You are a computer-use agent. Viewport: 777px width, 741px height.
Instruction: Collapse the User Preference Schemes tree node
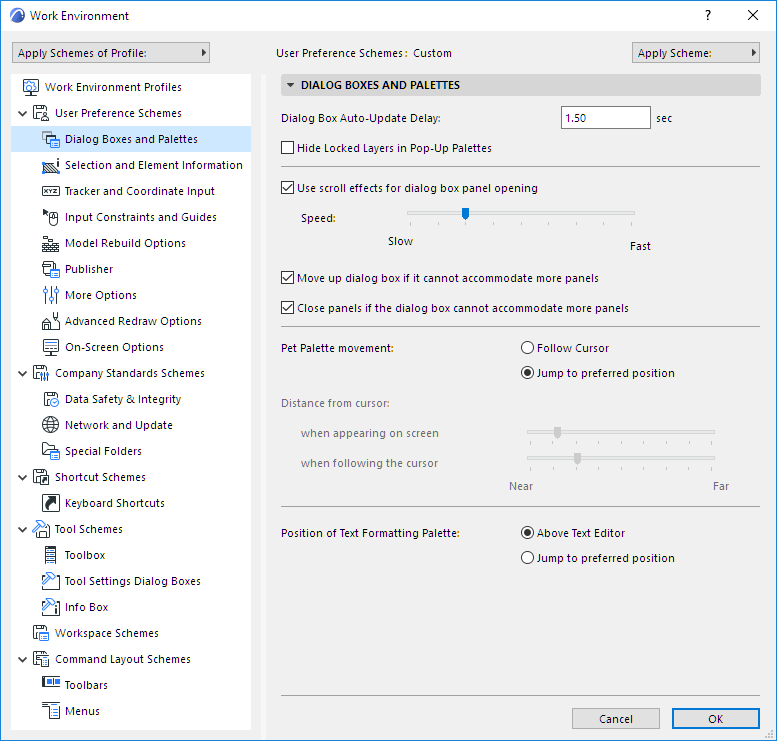(x=22, y=113)
